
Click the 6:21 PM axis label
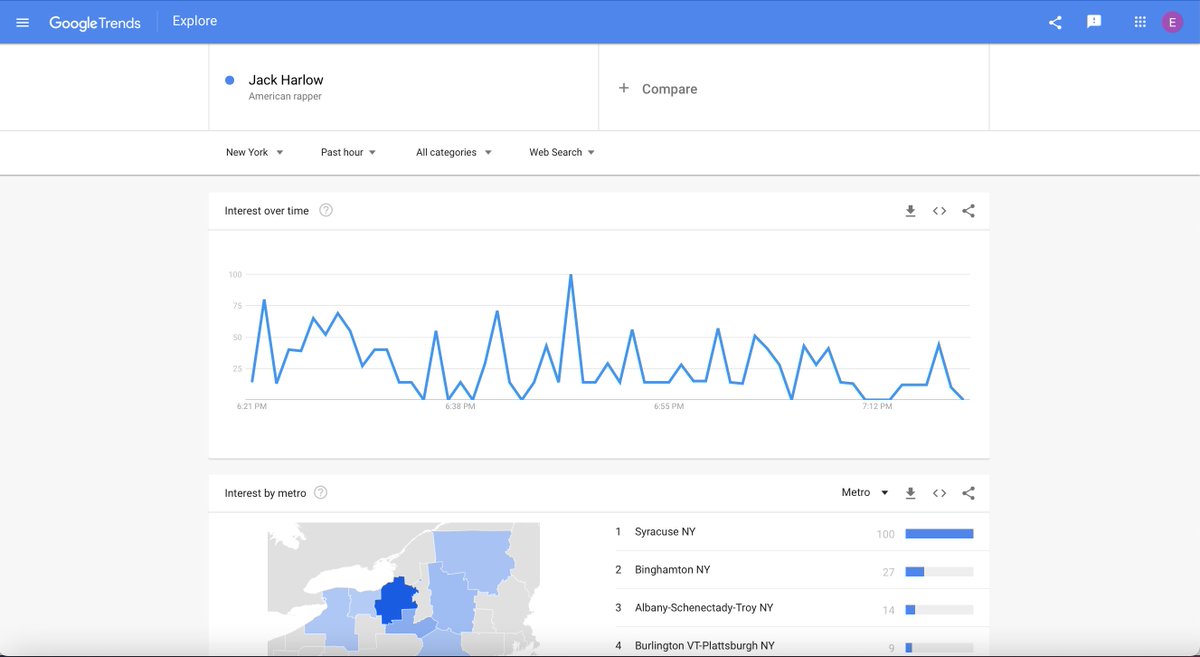(x=252, y=407)
